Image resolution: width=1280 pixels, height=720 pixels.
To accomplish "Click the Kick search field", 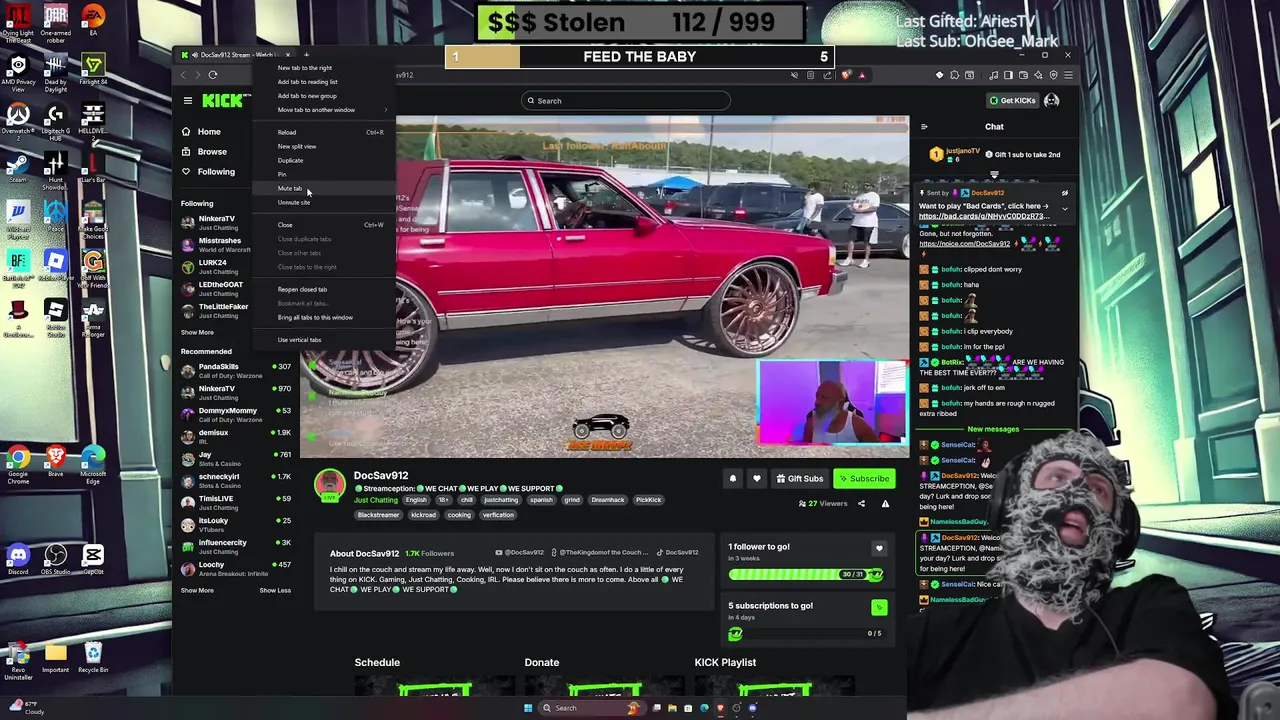I will pyautogui.click(x=625, y=100).
